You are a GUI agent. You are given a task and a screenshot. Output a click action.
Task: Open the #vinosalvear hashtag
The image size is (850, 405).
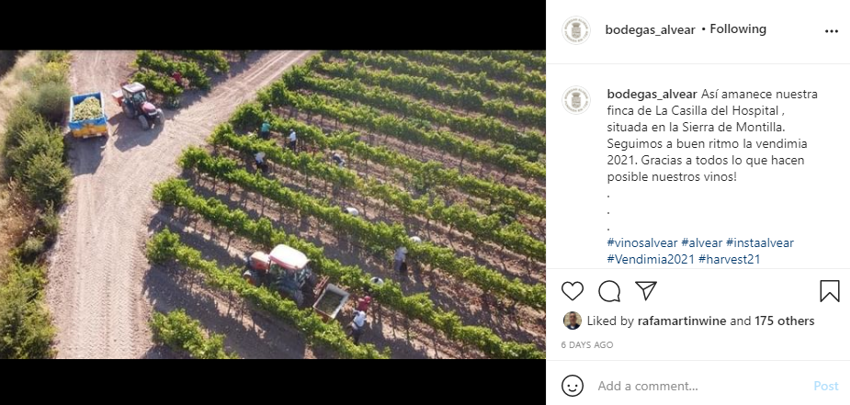point(642,243)
